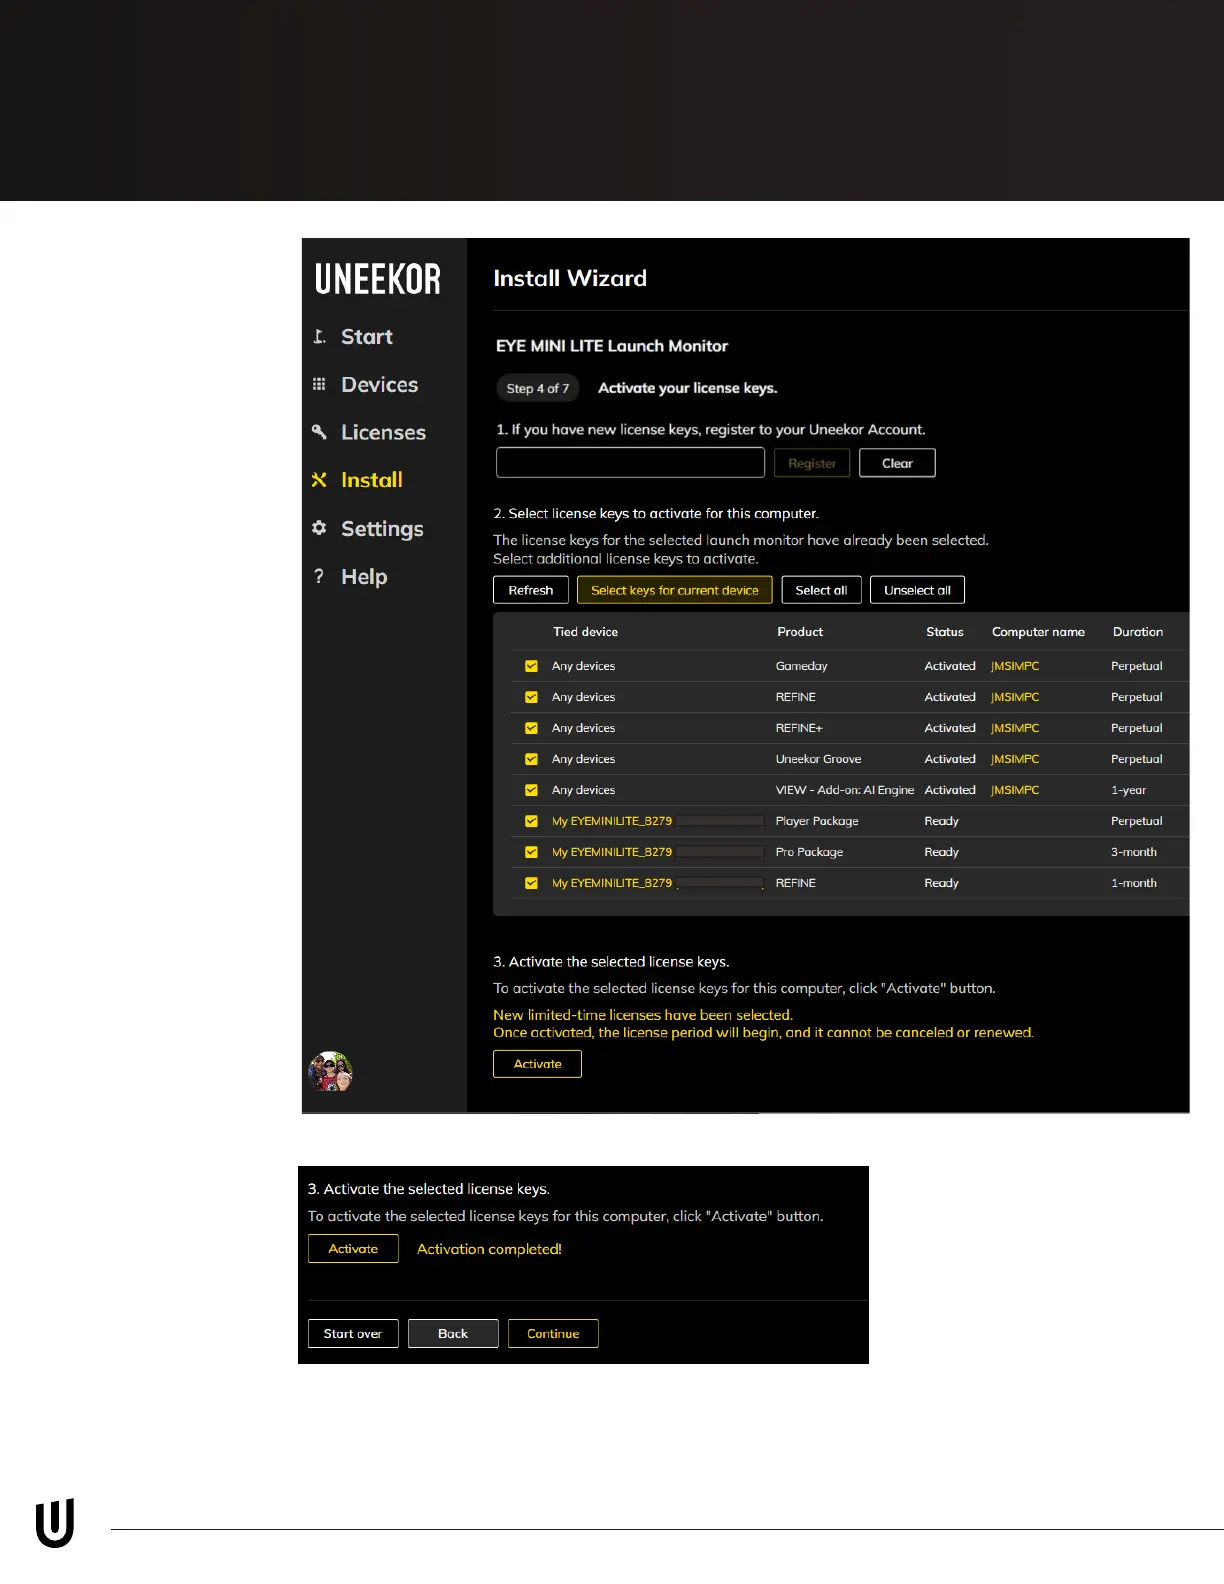Click My EYEMINILITE_8279 in Pro Package row
This screenshot has height=1584, width=1224.
coord(612,852)
